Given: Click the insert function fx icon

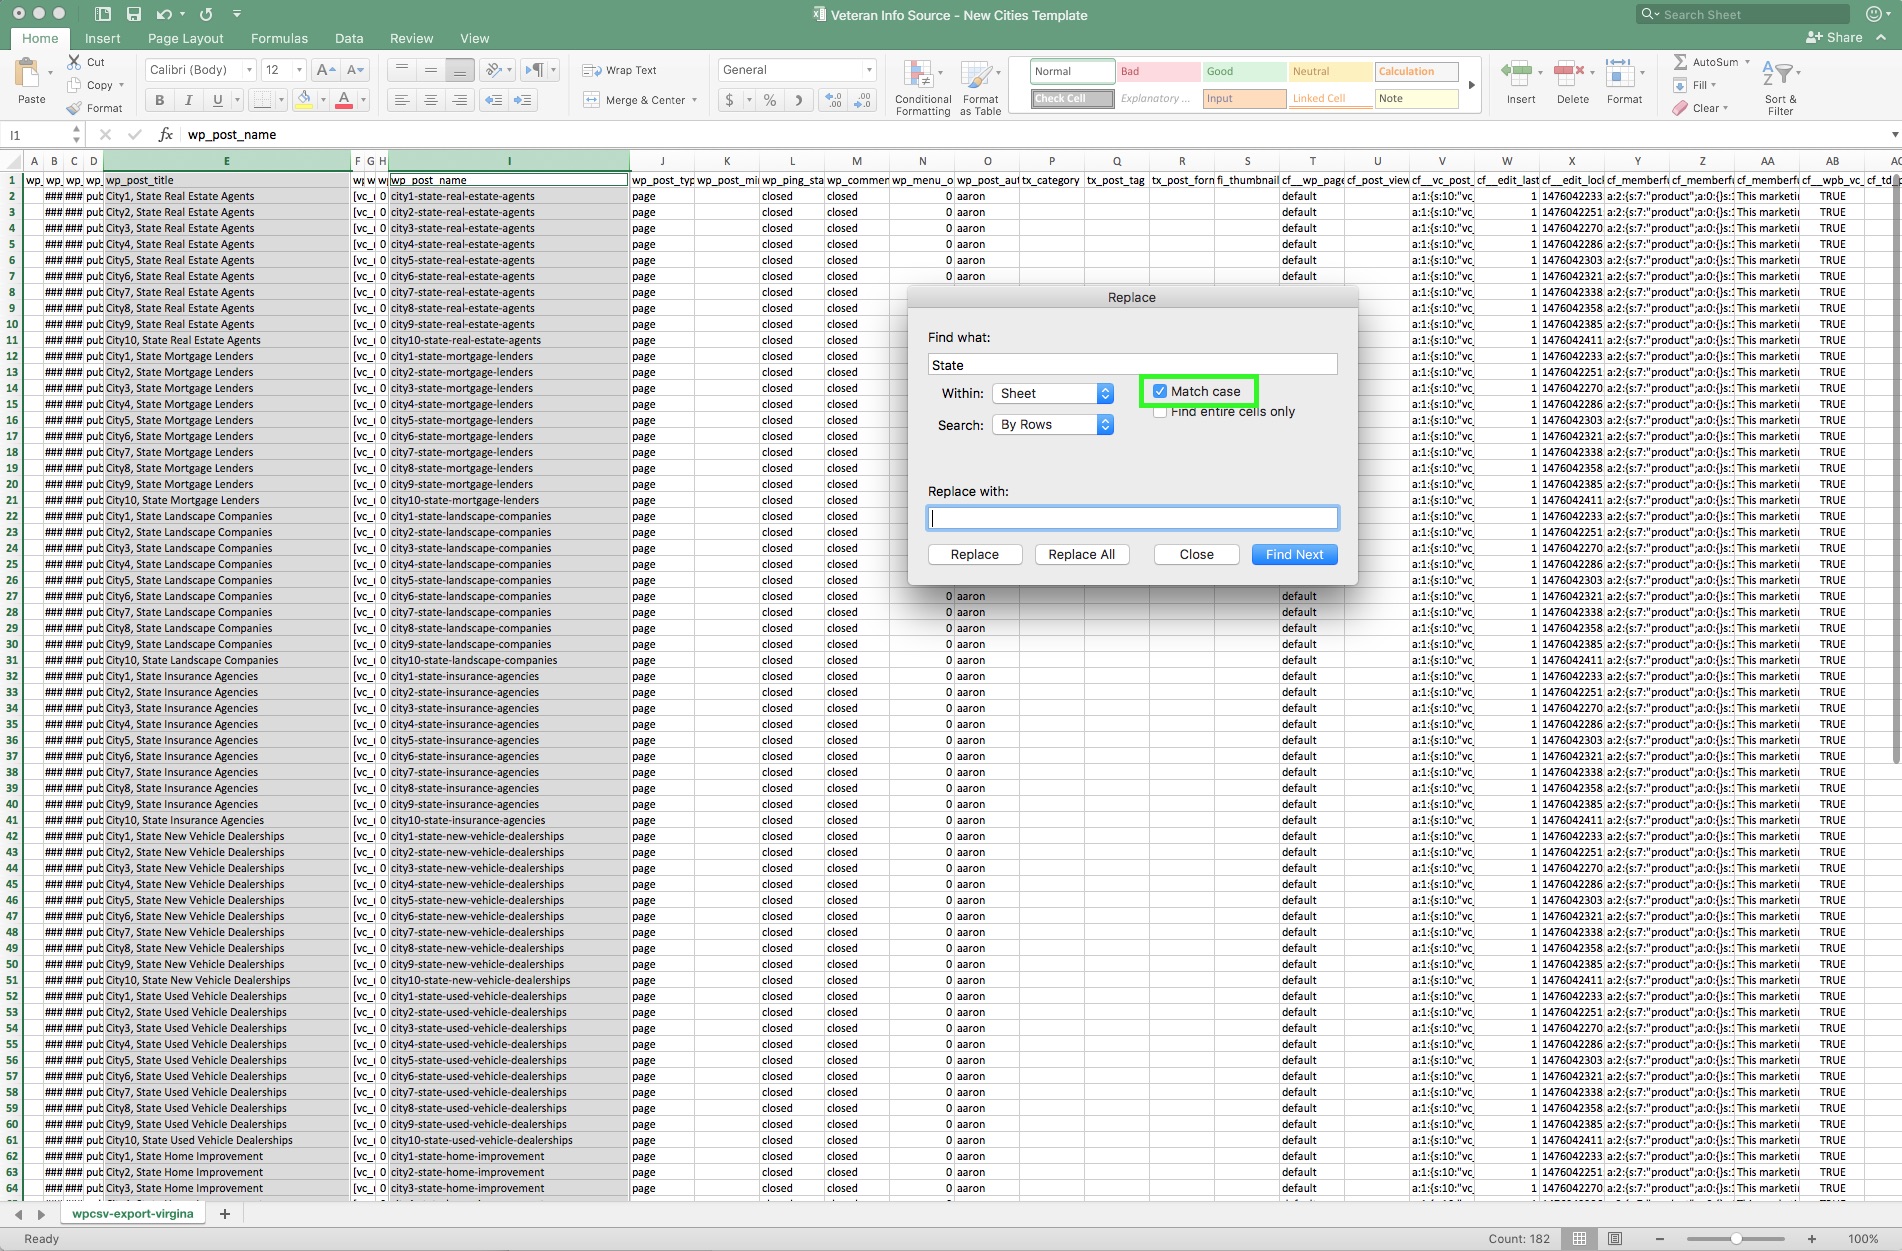Looking at the screenshot, I should 166,134.
